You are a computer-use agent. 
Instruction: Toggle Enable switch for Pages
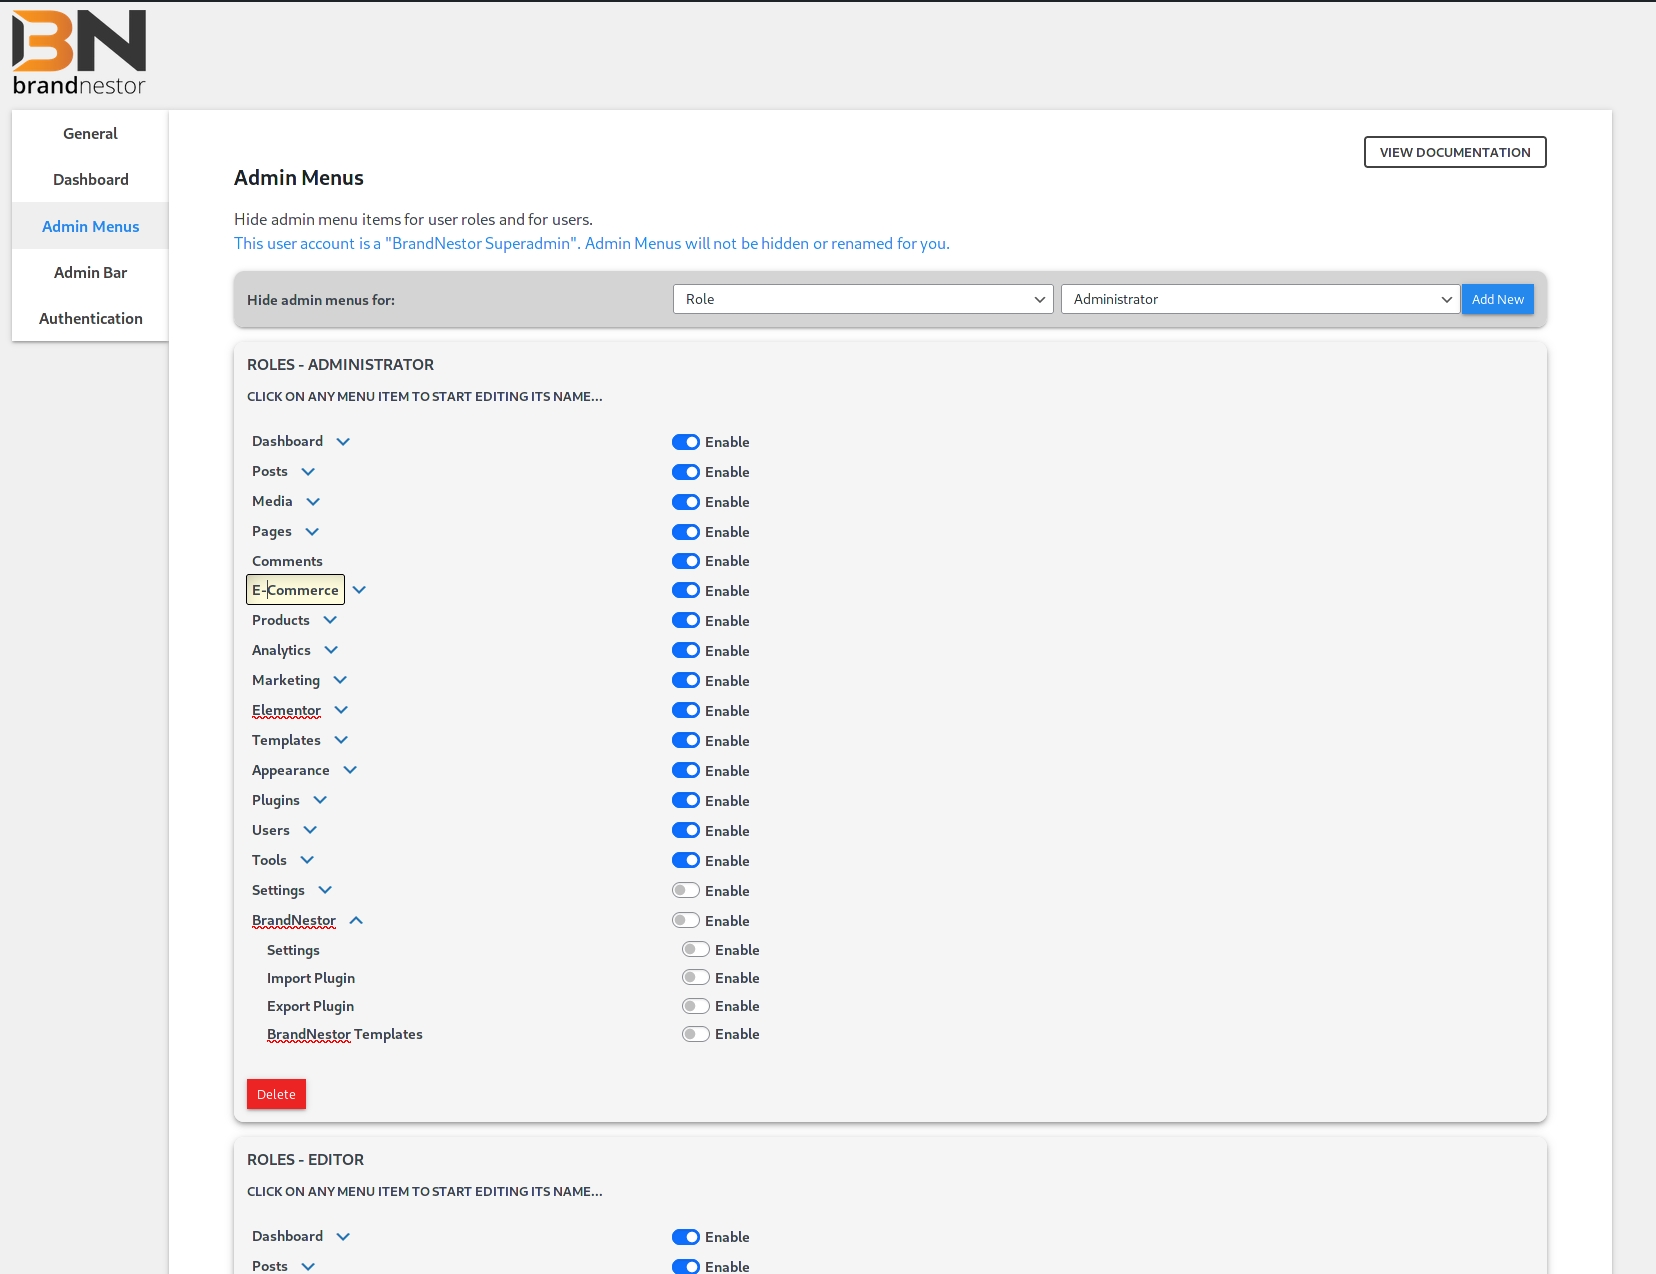[x=686, y=532]
